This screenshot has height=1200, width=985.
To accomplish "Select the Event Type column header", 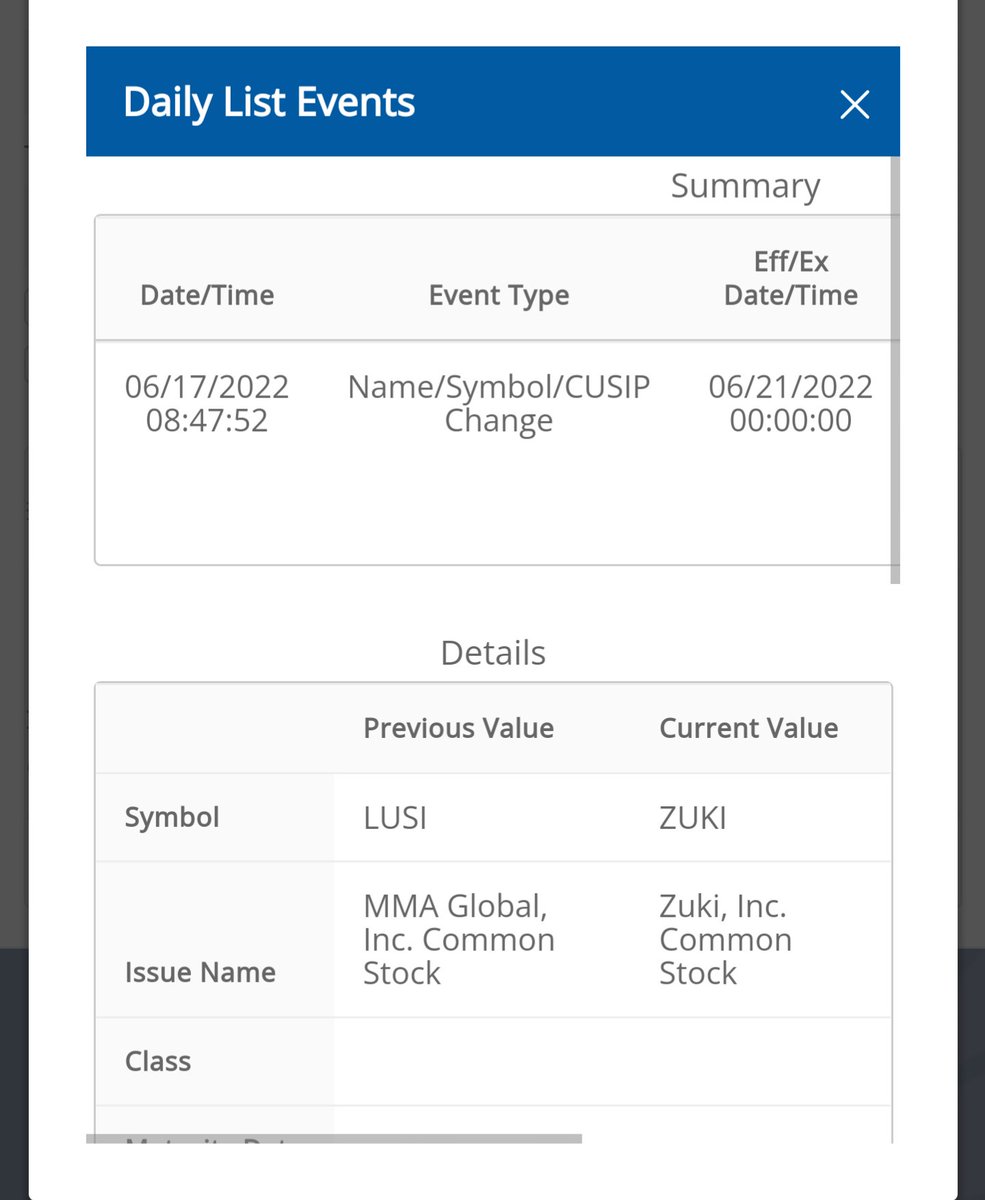I will coord(499,295).
